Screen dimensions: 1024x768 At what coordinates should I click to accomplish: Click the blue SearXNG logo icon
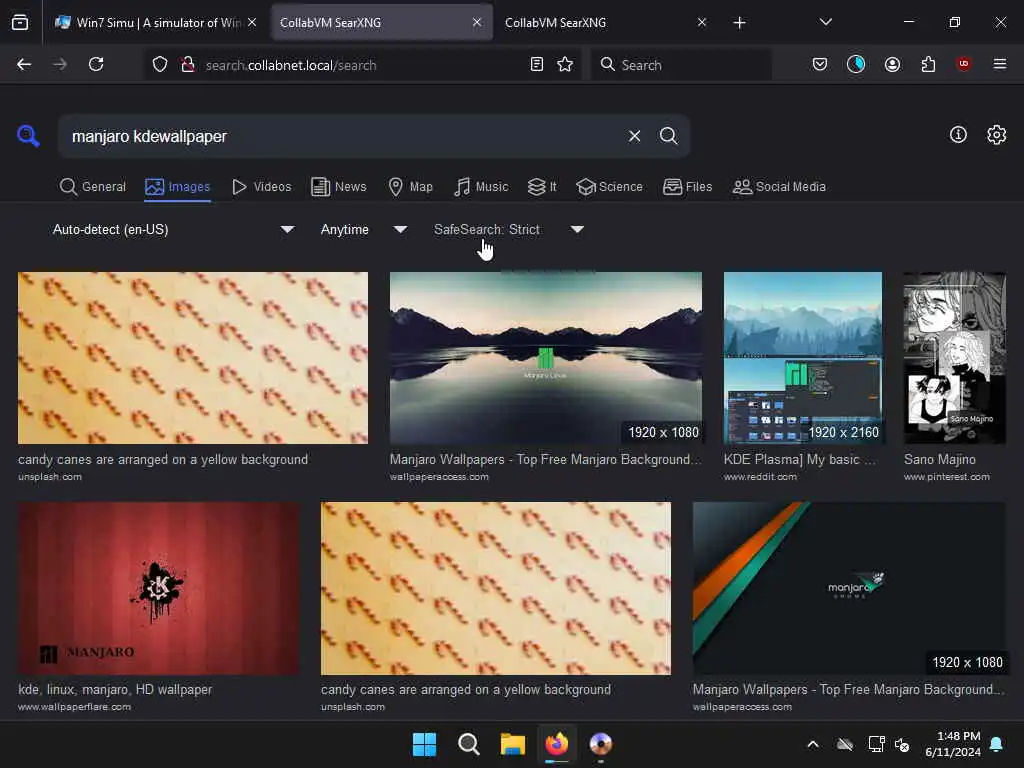[28, 136]
